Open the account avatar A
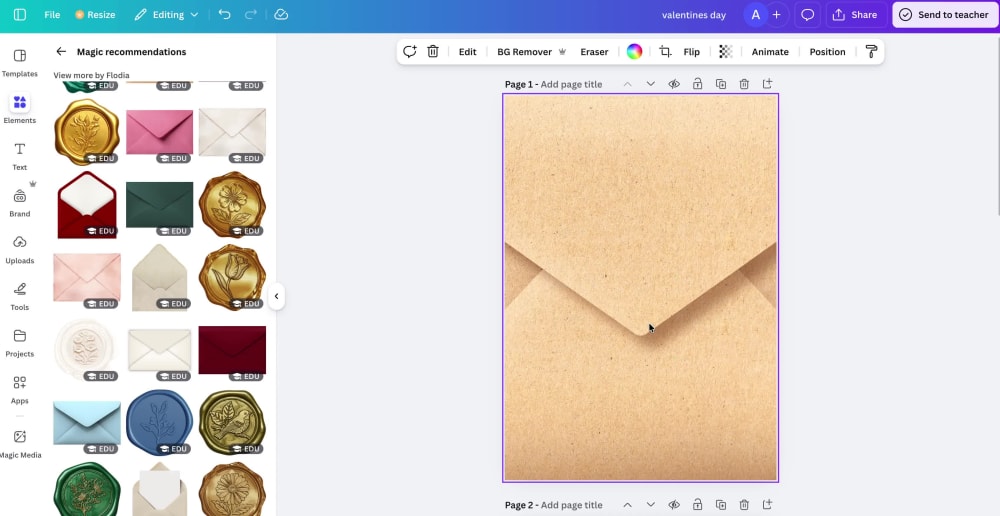 click(x=756, y=15)
